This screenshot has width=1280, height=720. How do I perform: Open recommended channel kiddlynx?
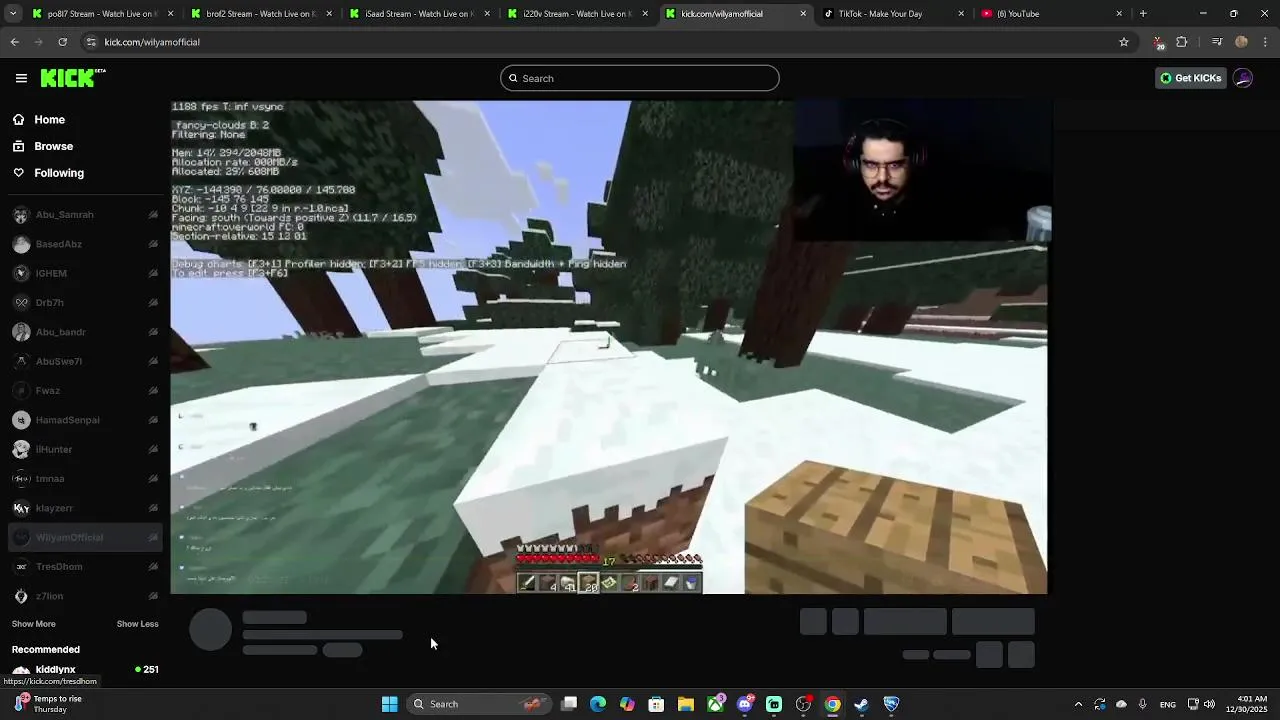pos(85,670)
